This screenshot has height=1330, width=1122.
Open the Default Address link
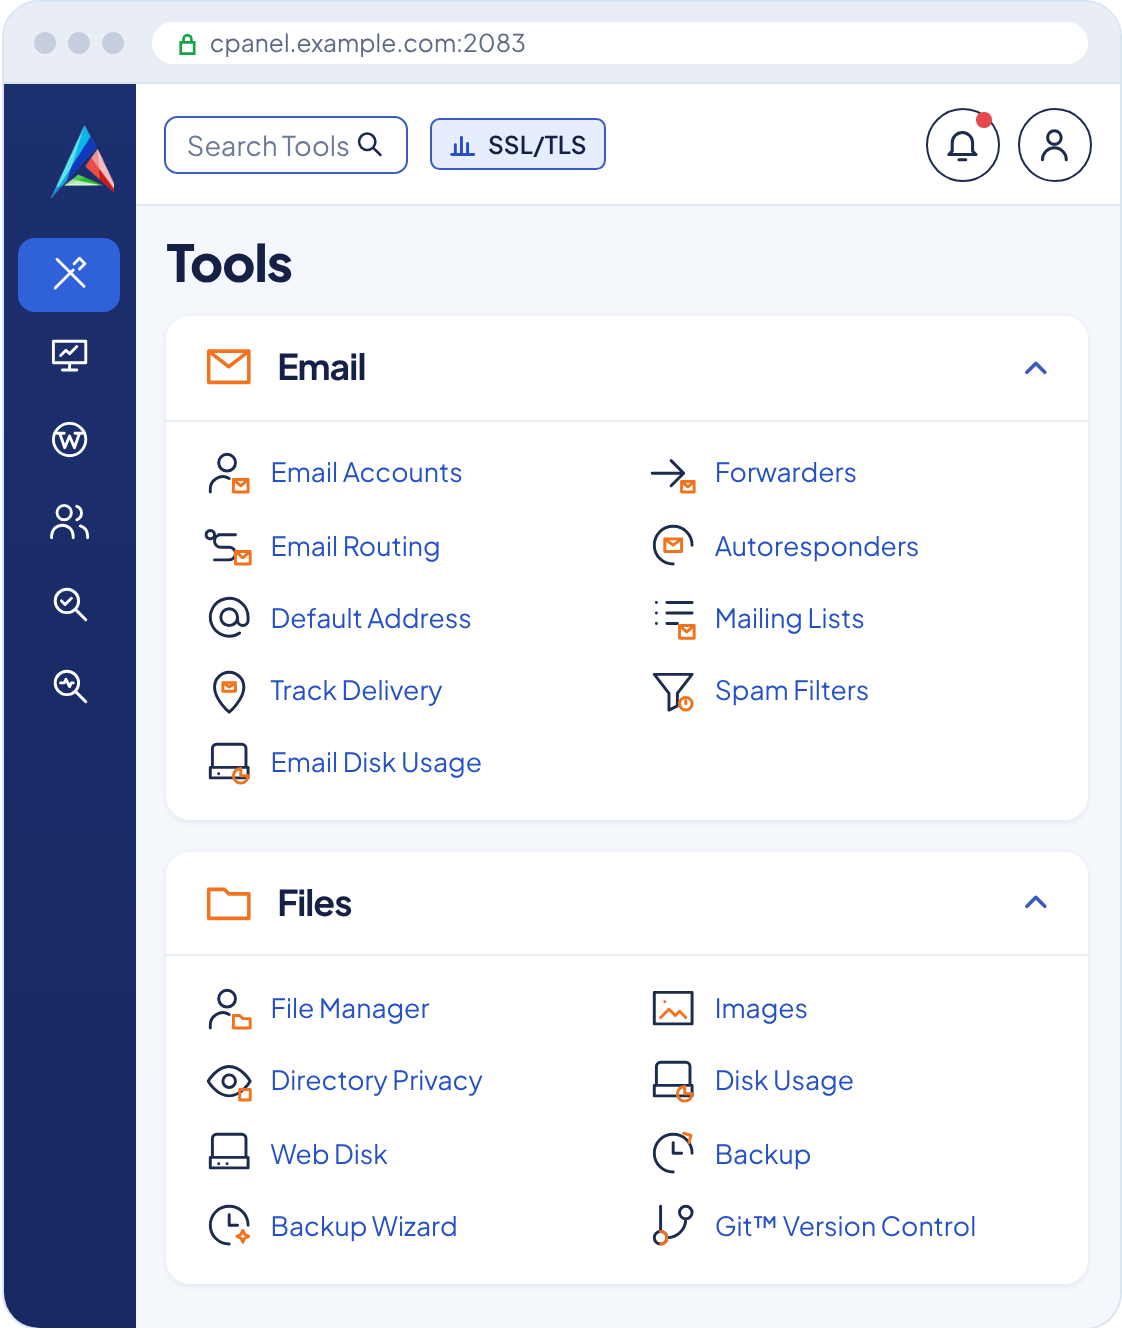pyautogui.click(x=371, y=619)
